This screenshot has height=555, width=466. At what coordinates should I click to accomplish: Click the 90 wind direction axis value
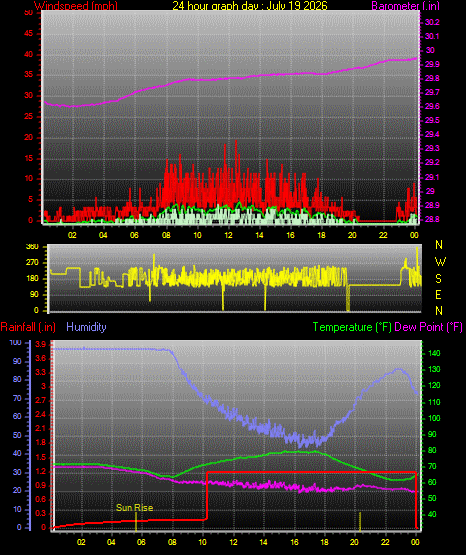[34, 294]
